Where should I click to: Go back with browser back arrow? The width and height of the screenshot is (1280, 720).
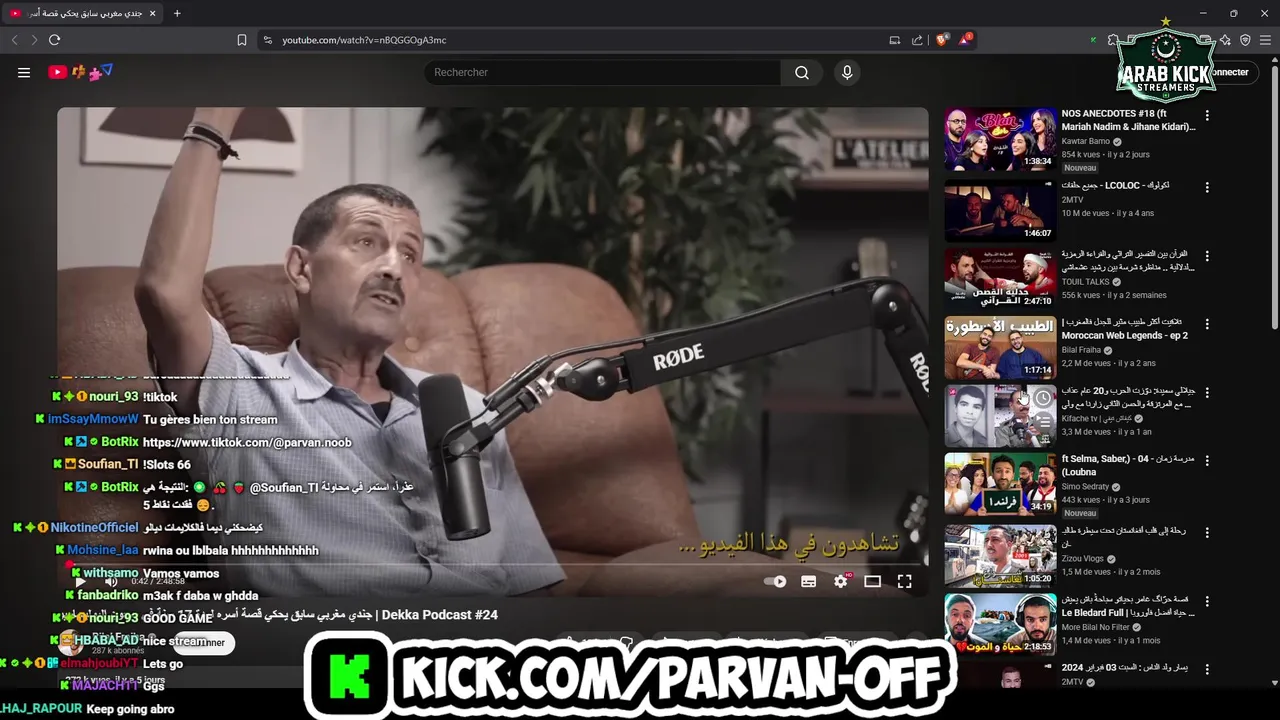pos(15,40)
